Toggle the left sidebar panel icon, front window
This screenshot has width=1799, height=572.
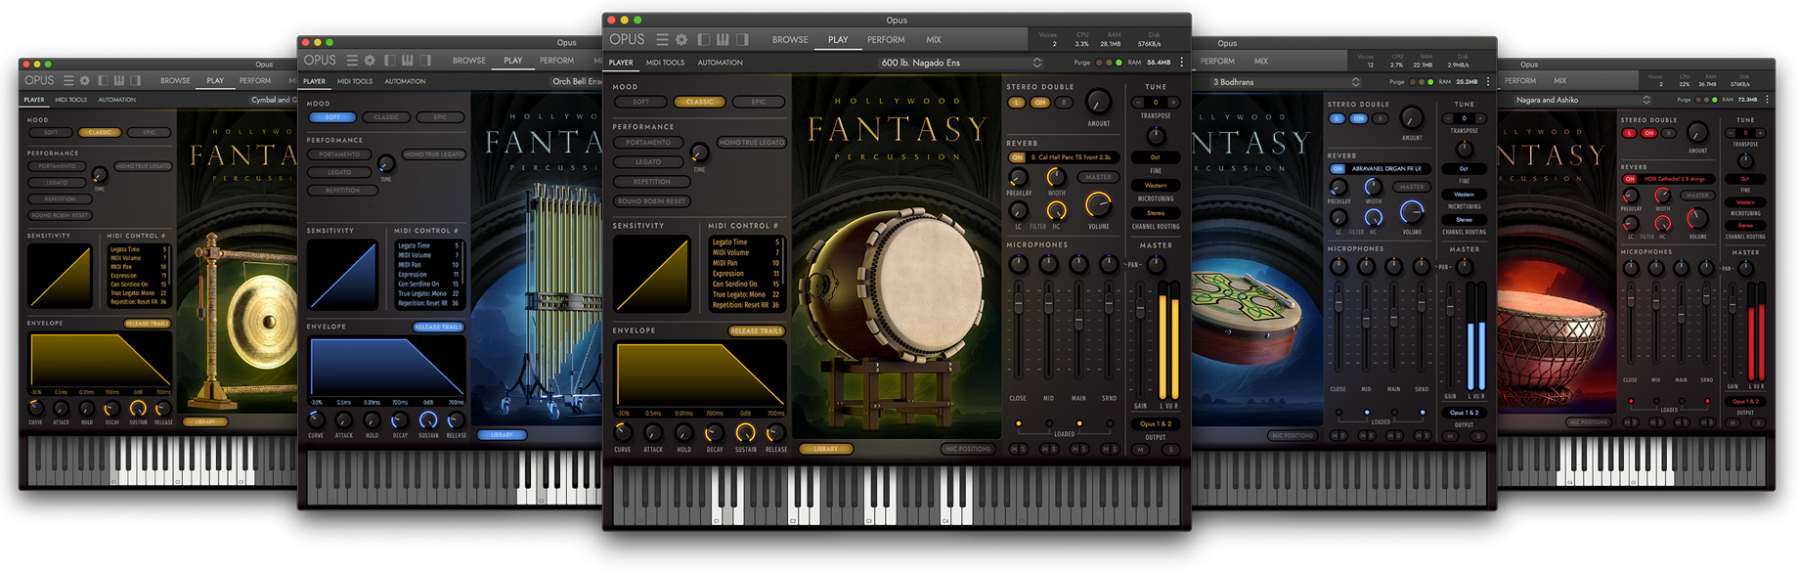704,40
